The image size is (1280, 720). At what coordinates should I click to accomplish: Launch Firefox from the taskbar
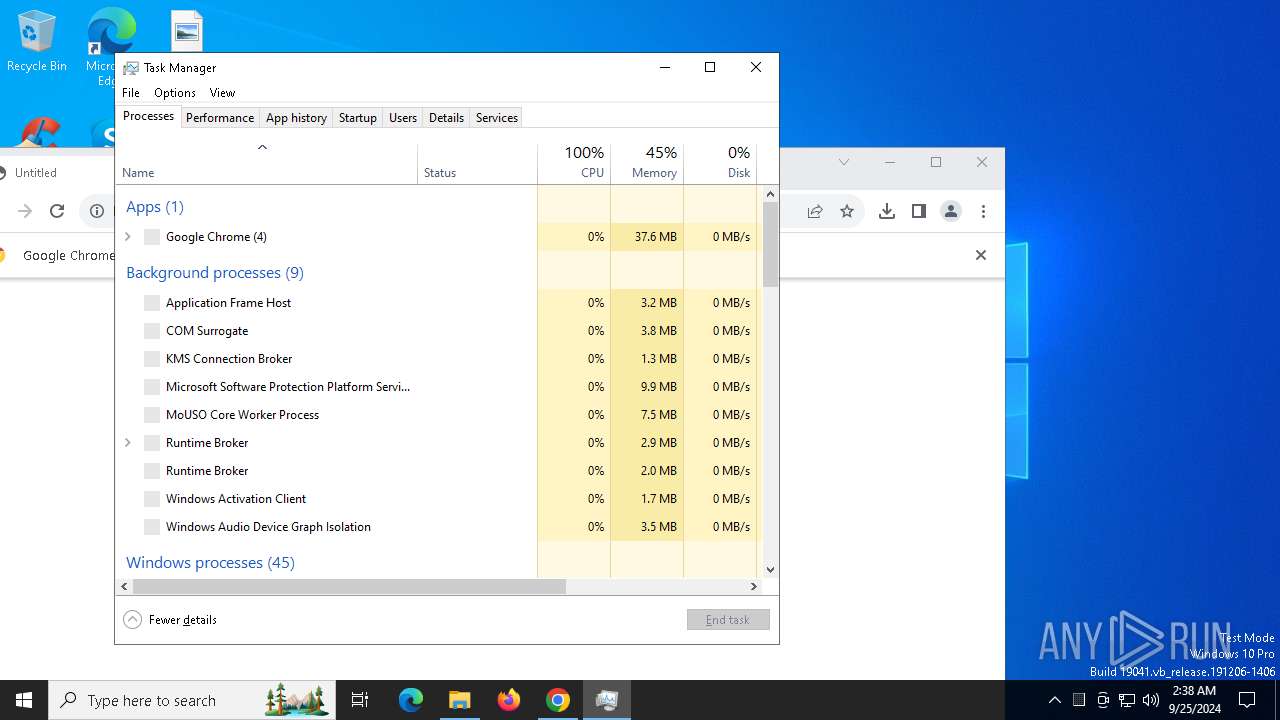pos(508,700)
